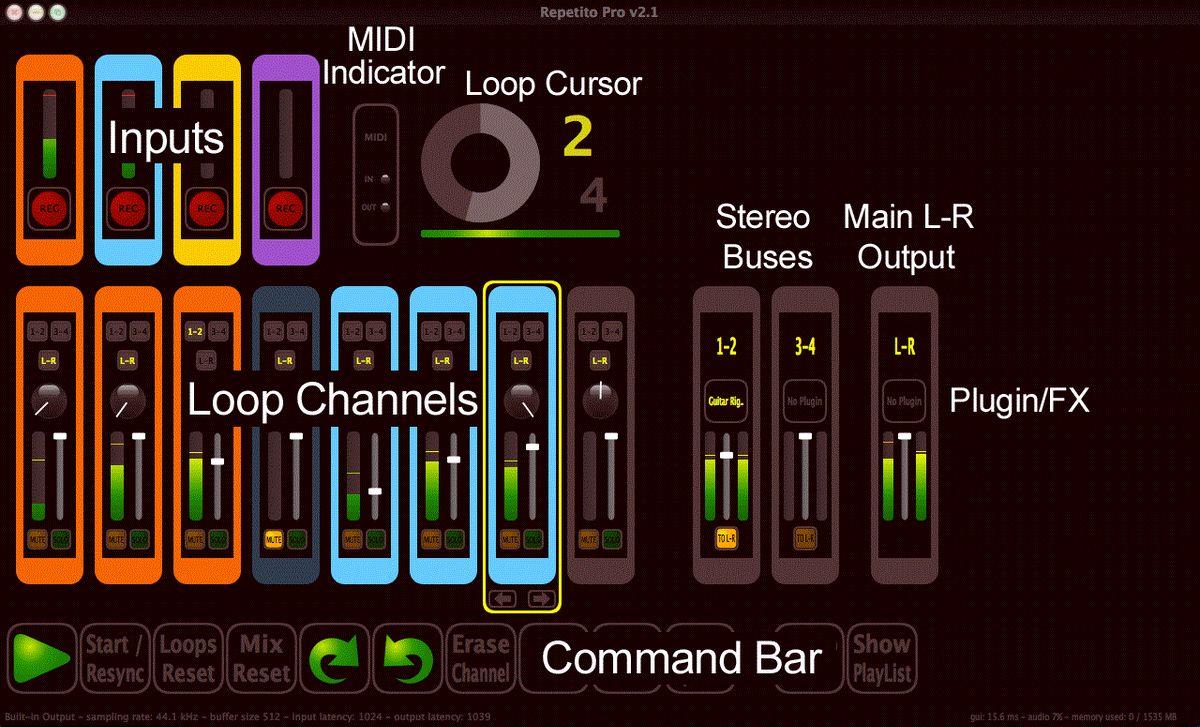Open the No Plugin slot on L-R output
This screenshot has height=727, width=1200.
pos(904,401)
